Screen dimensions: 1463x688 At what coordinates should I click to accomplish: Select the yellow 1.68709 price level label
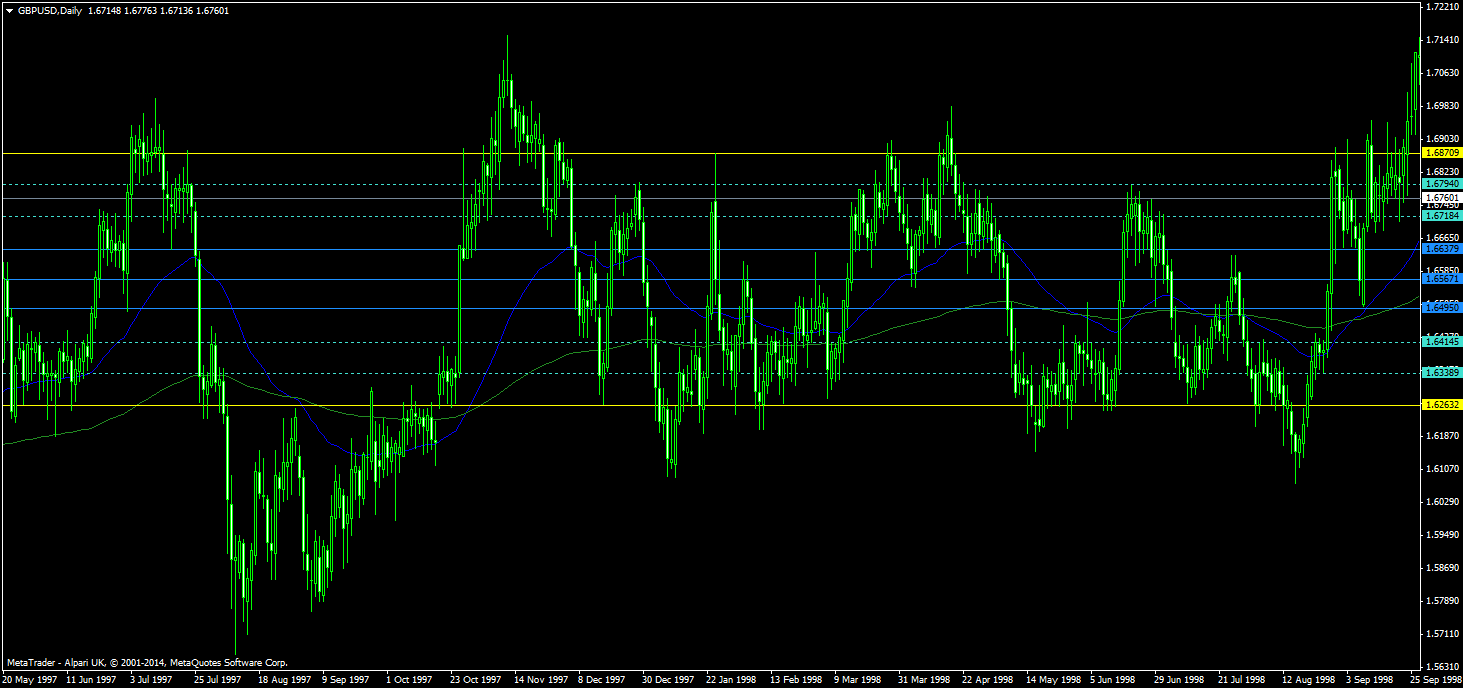coord(1442,153)
